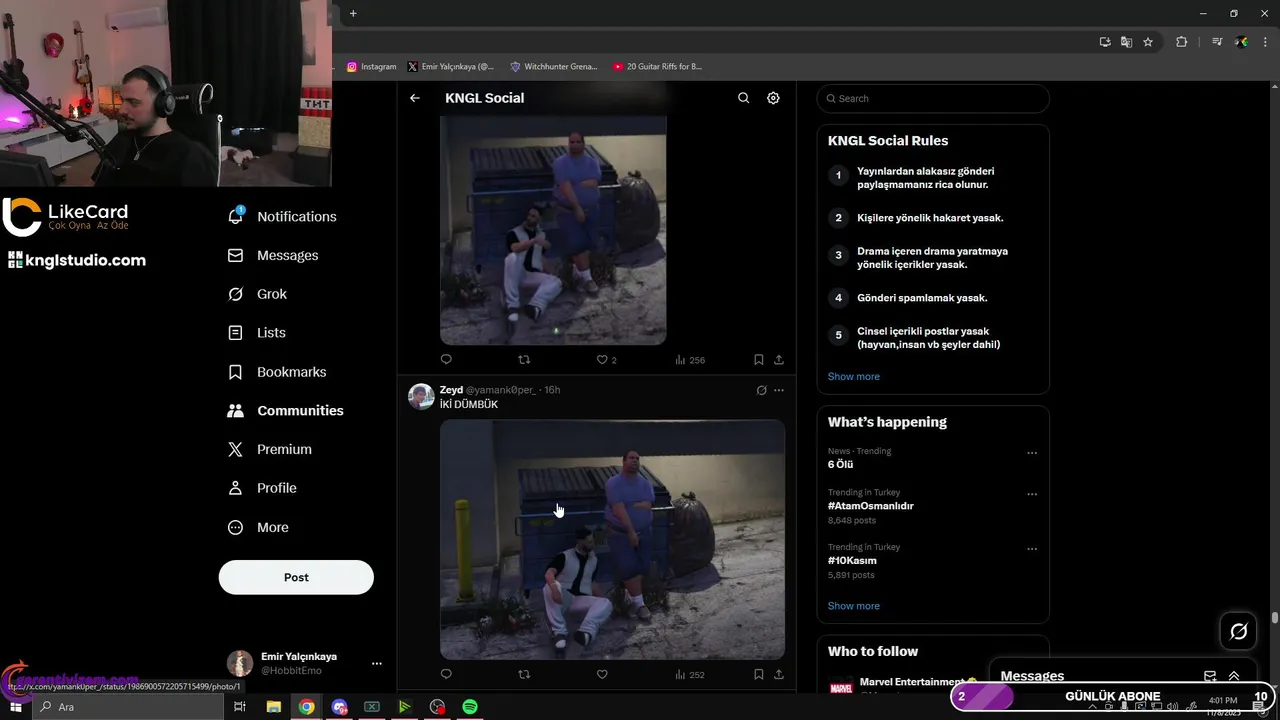Open Grok action on Zeyd's post

761,390
